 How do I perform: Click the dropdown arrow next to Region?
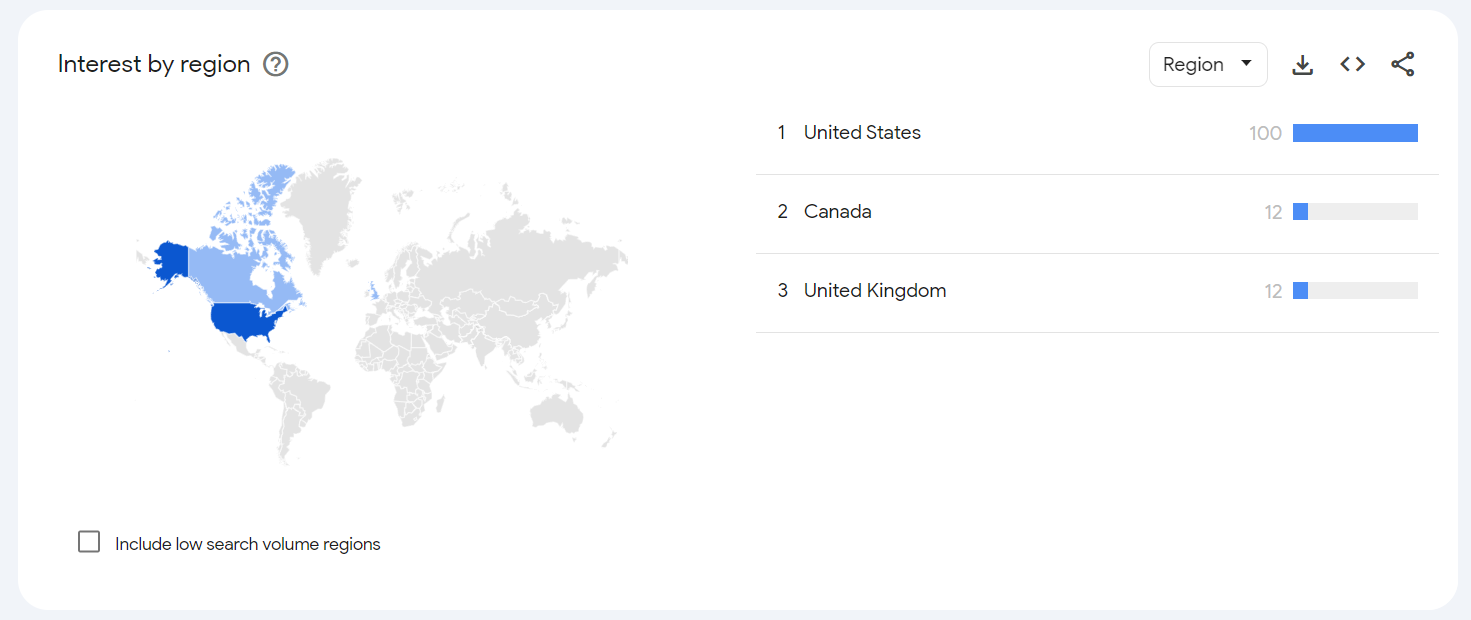point(1246,63)
